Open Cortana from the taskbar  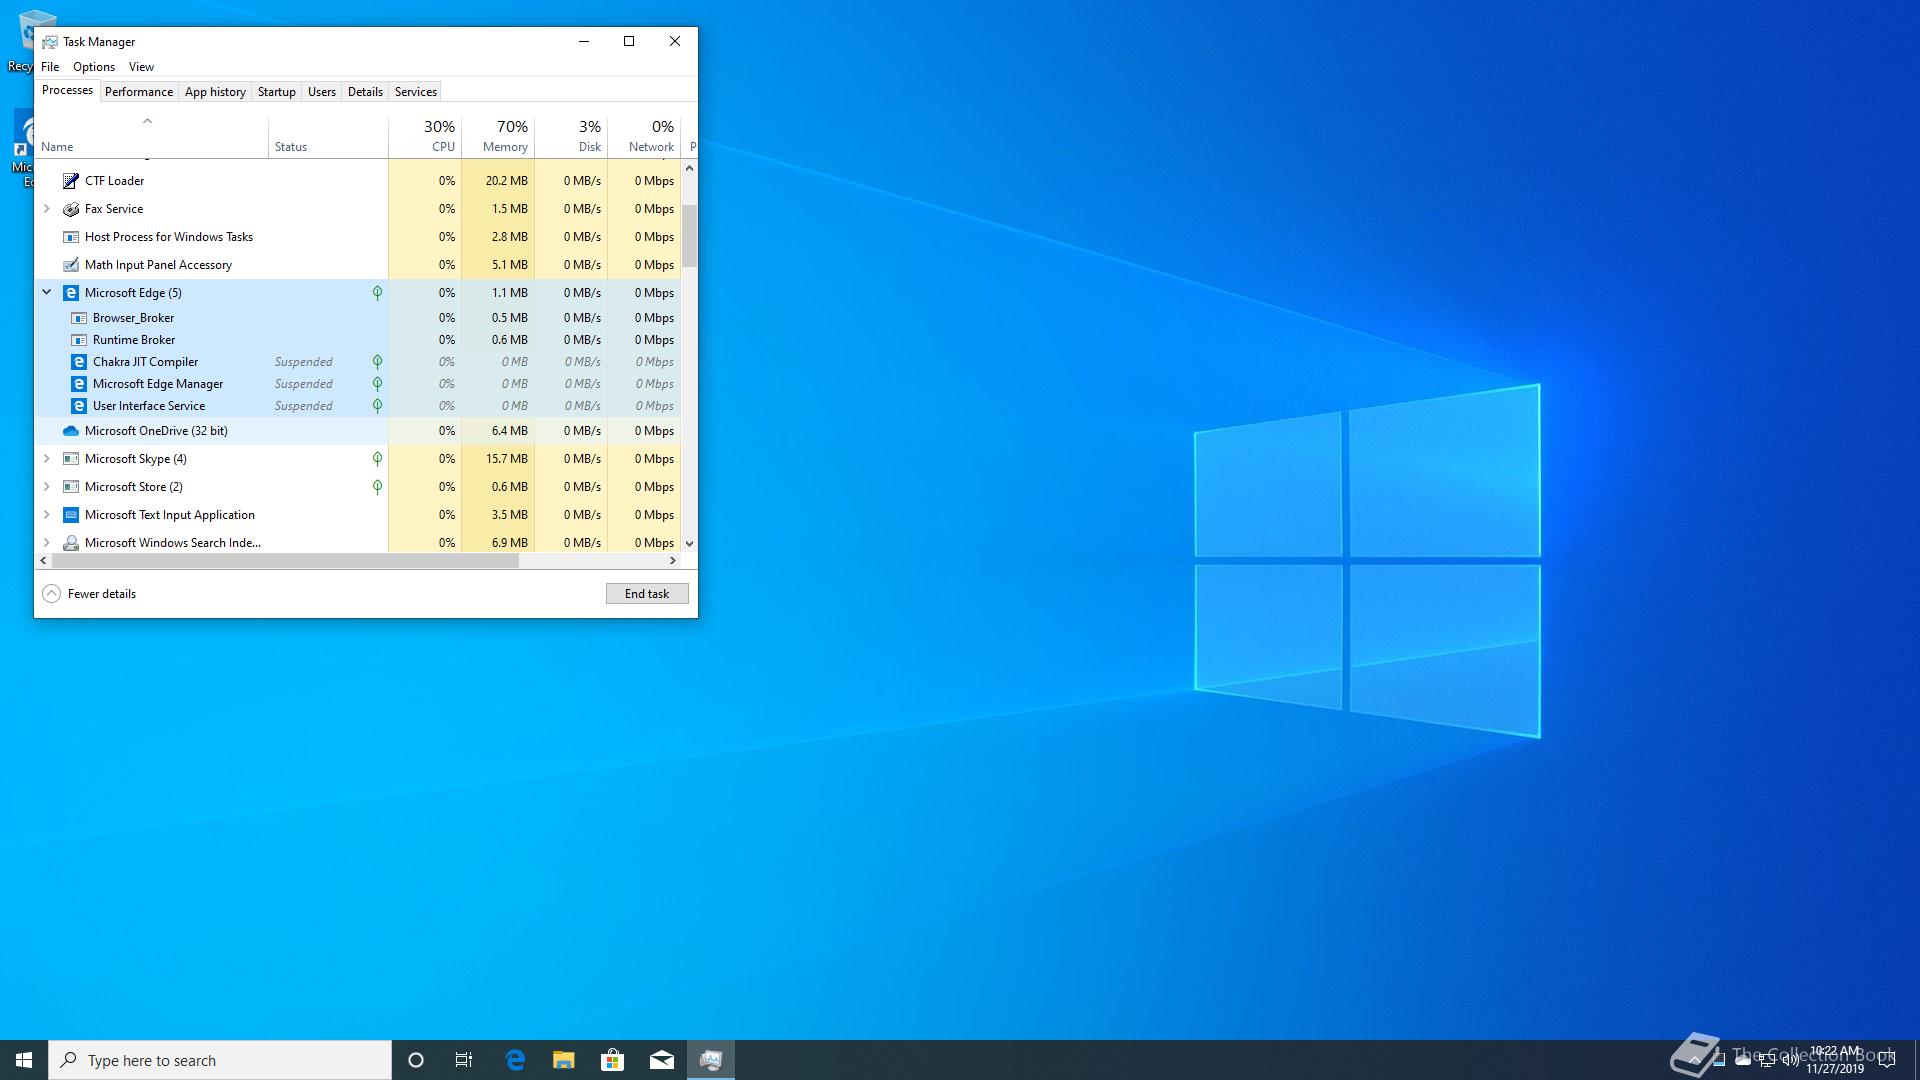tap(416, 1060)
